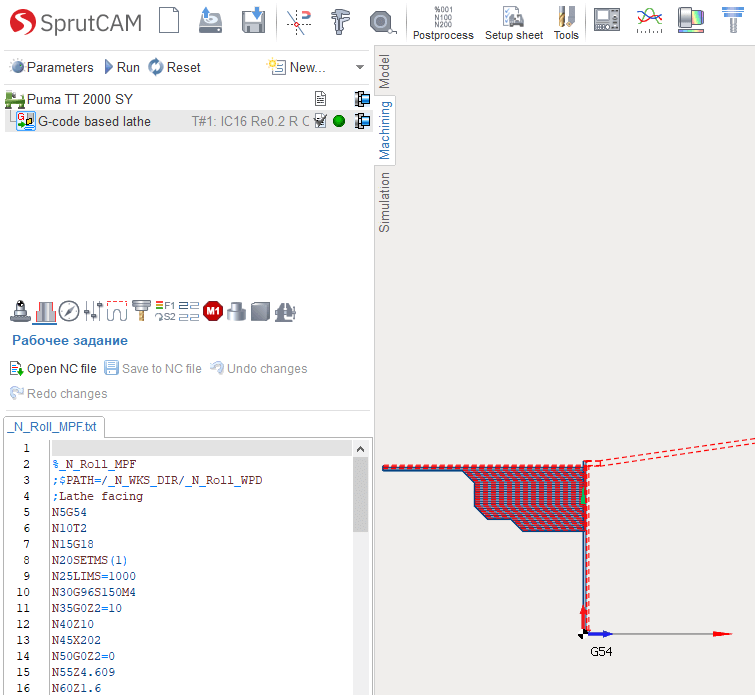Click code line N55Z4.609
The height and width of the screenshot is (695, 755).
coord(83,672)
